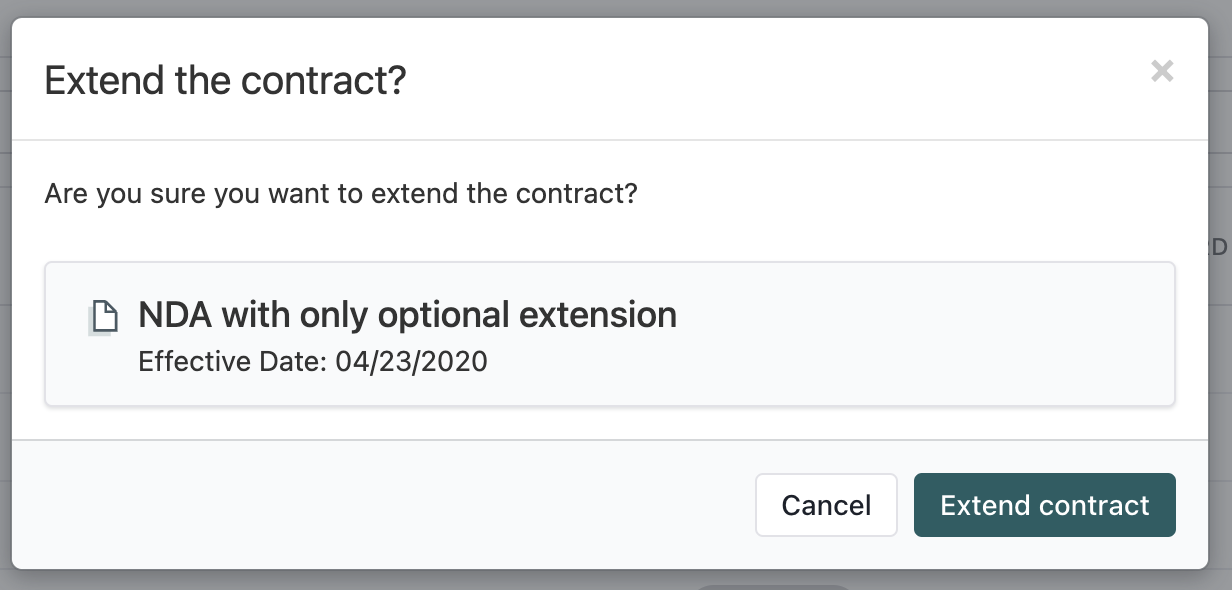Click the 'Extend the contract?' dialog heading
This screenshot has width=1232, height=590.
(x=226, y=80)
